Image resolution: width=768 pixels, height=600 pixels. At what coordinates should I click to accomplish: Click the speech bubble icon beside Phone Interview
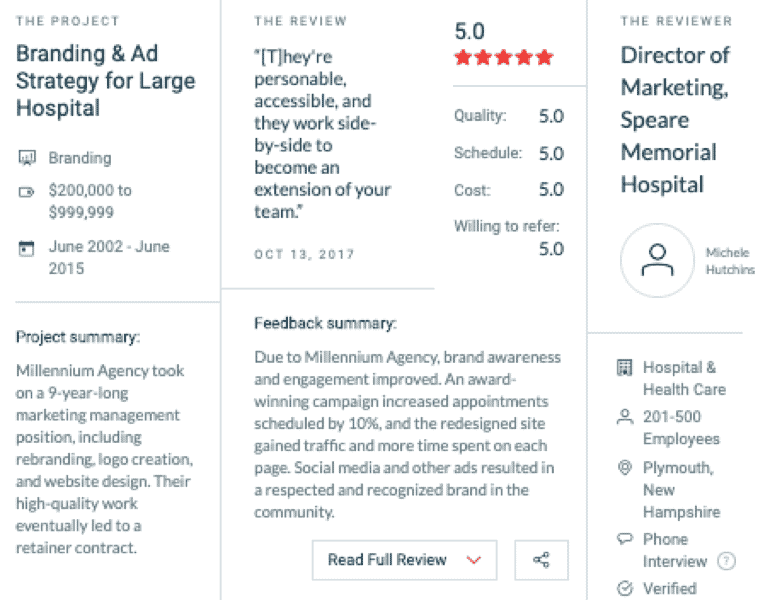click(x=624, y=539)
